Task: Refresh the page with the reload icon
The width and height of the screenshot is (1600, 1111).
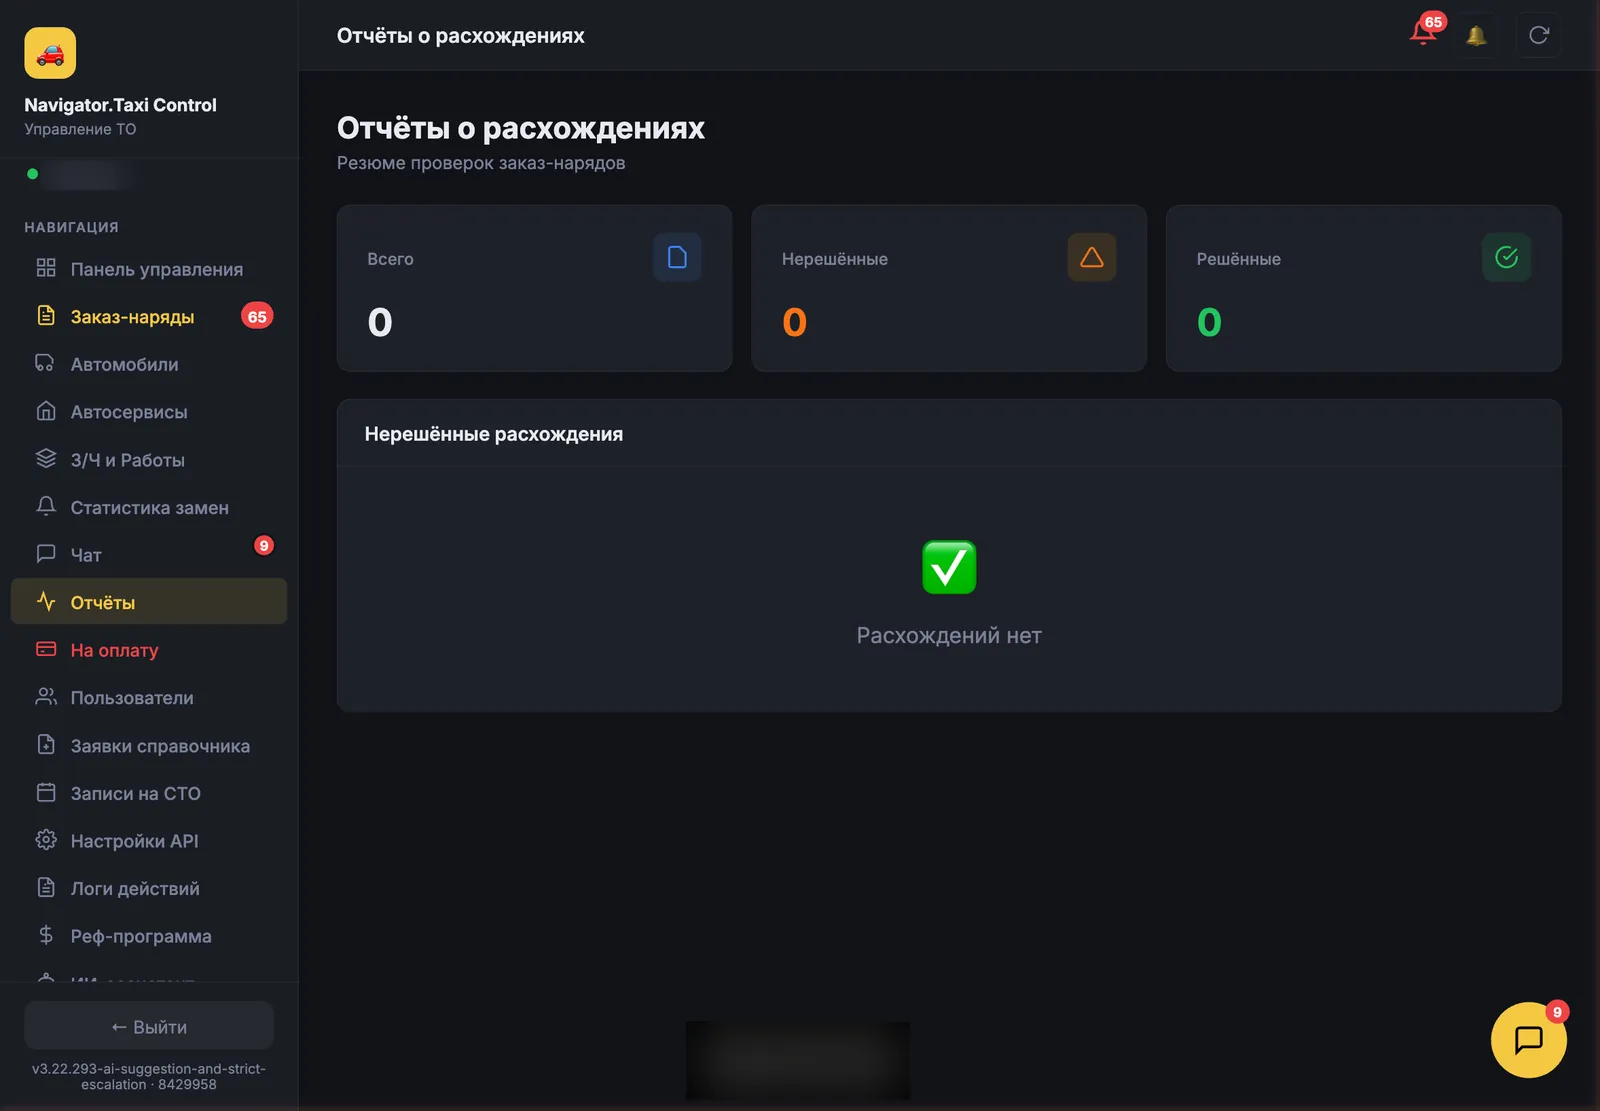Action: (x=1539, y=35)
